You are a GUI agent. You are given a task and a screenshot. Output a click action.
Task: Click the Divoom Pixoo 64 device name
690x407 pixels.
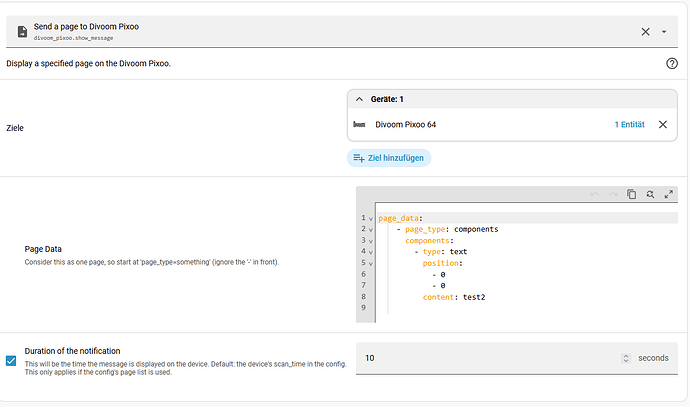click(x=405, y=125)
